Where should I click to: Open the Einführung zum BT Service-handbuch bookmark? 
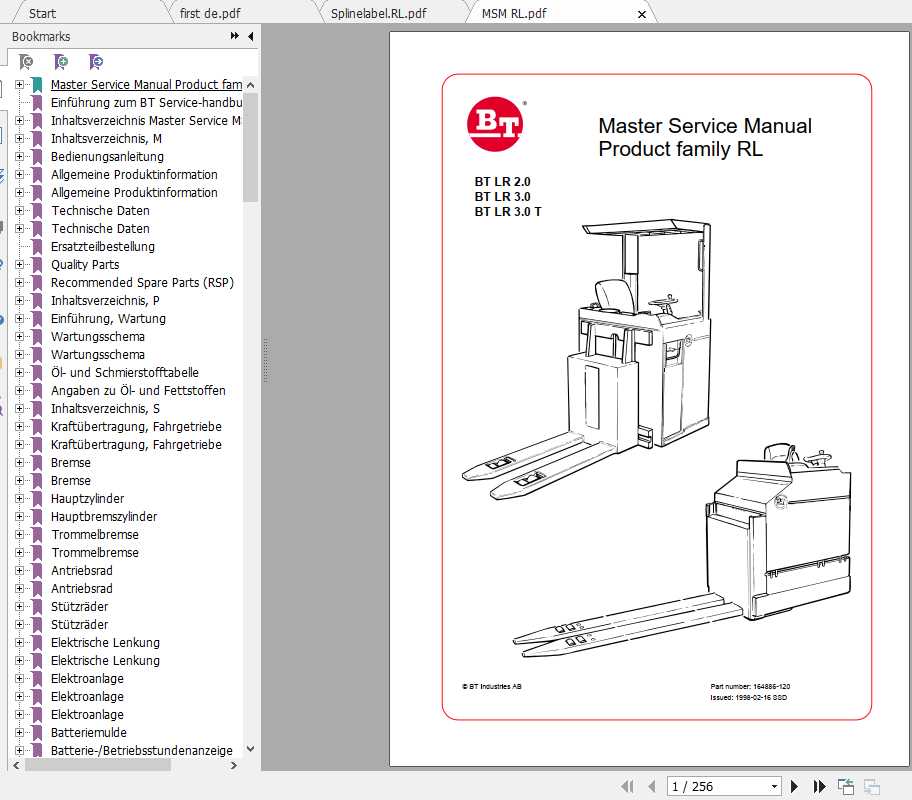pos(147,102)
